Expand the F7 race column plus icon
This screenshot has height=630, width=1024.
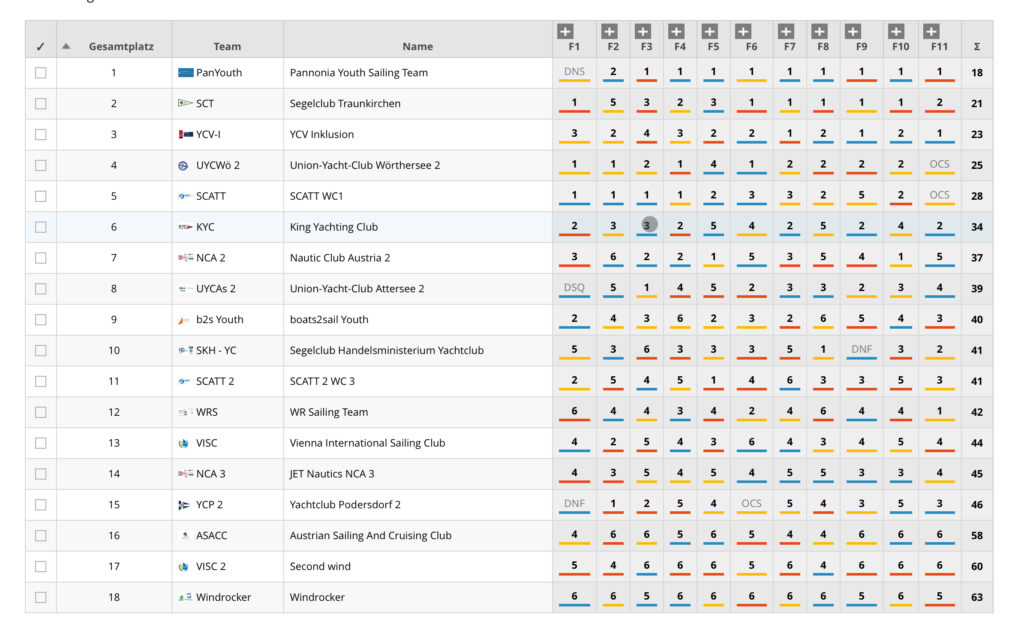[x=786, y=31]
